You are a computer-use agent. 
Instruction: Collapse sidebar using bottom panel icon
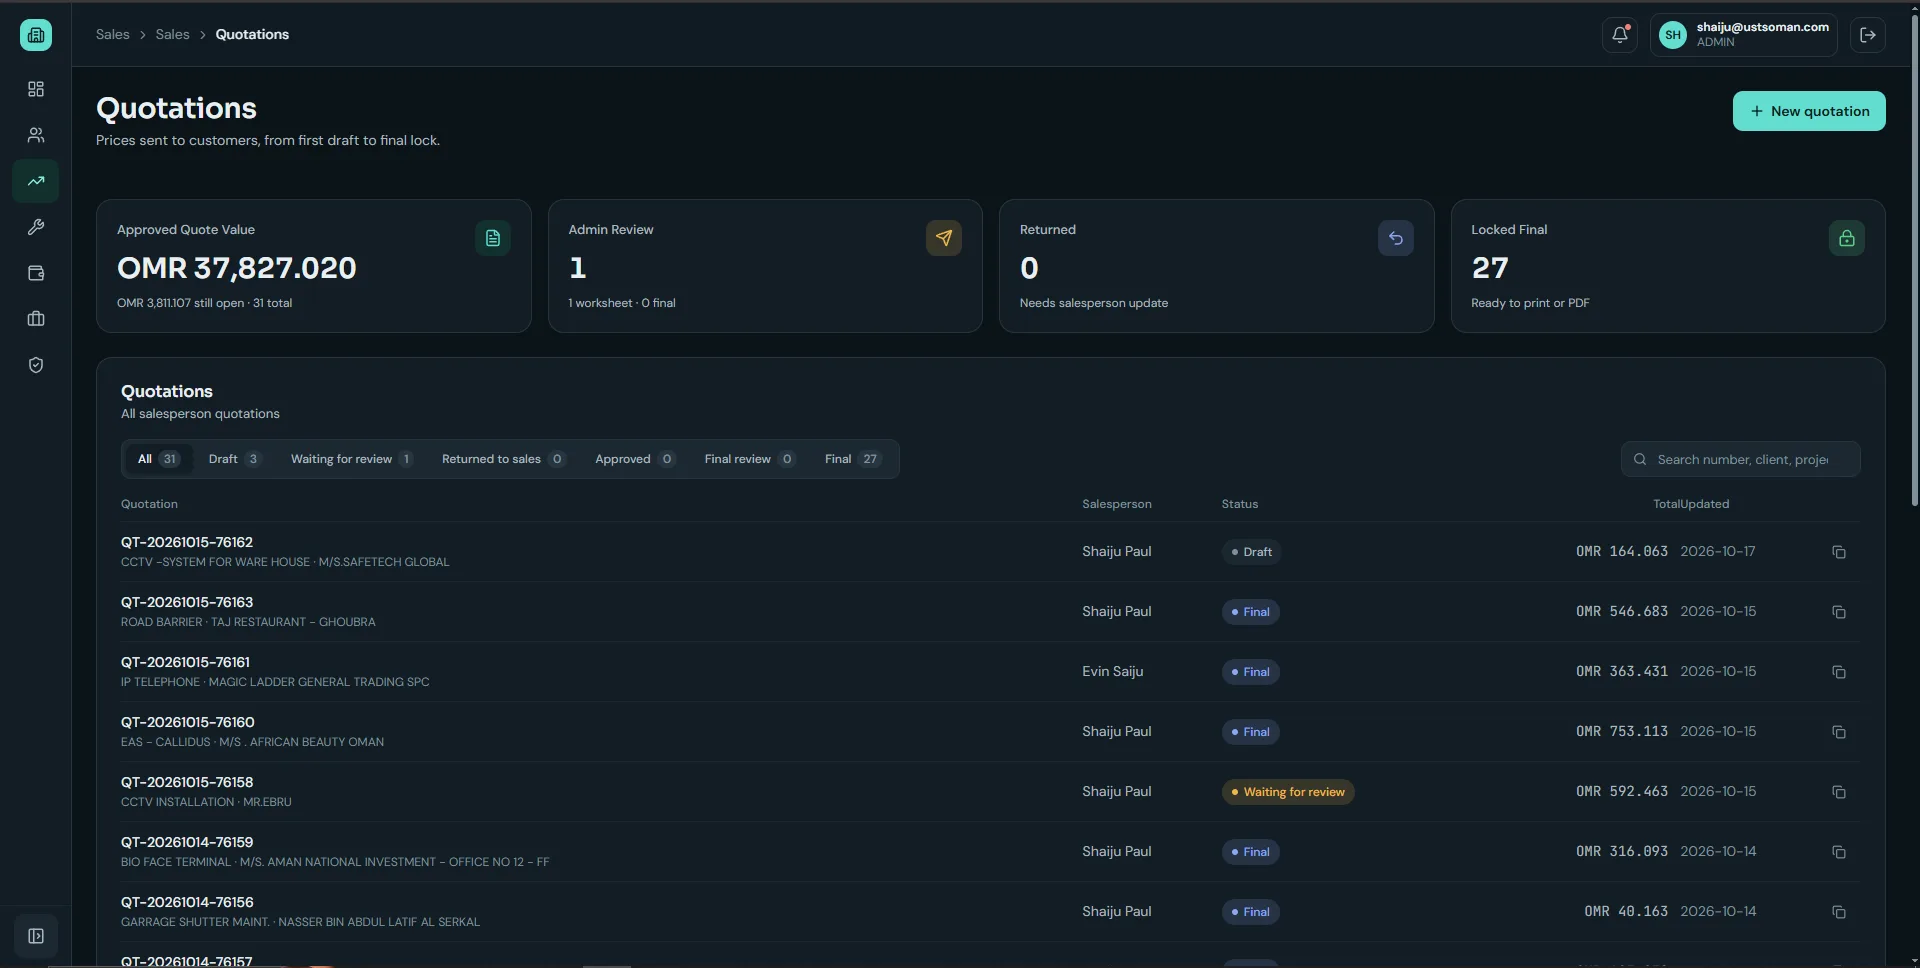pos(36,936)
